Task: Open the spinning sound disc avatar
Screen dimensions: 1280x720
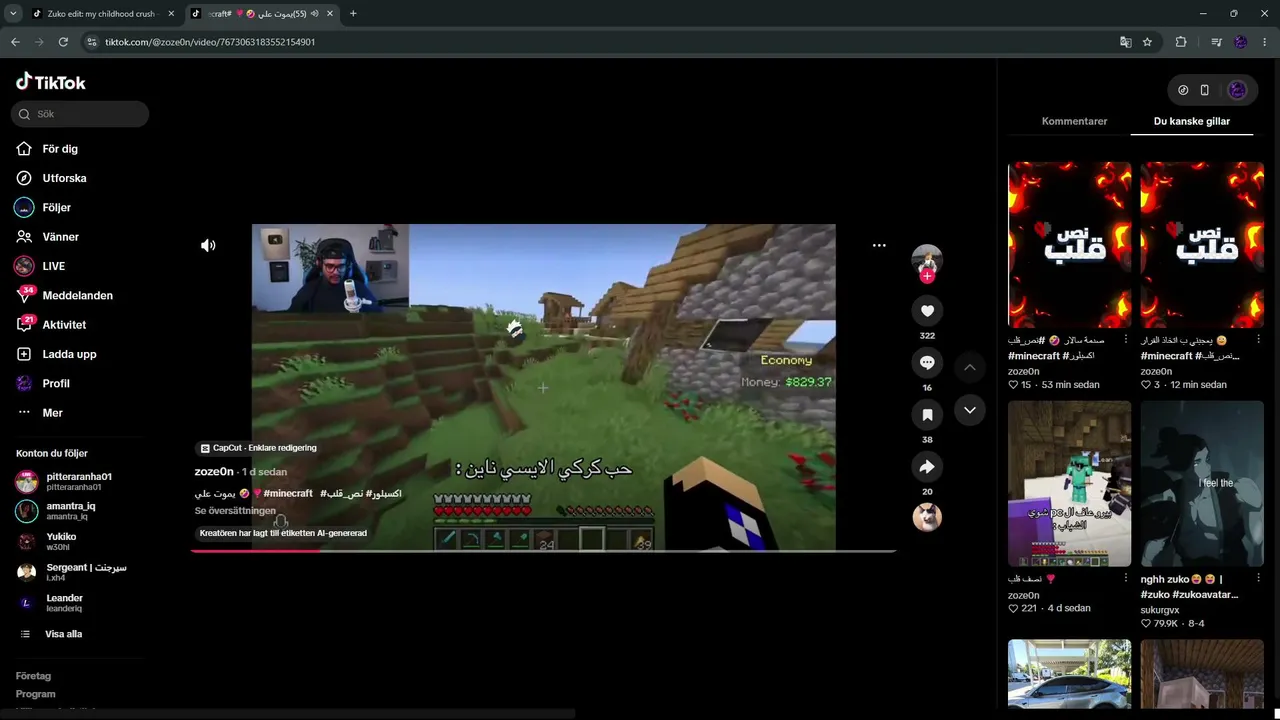Action: pos(927,517)
